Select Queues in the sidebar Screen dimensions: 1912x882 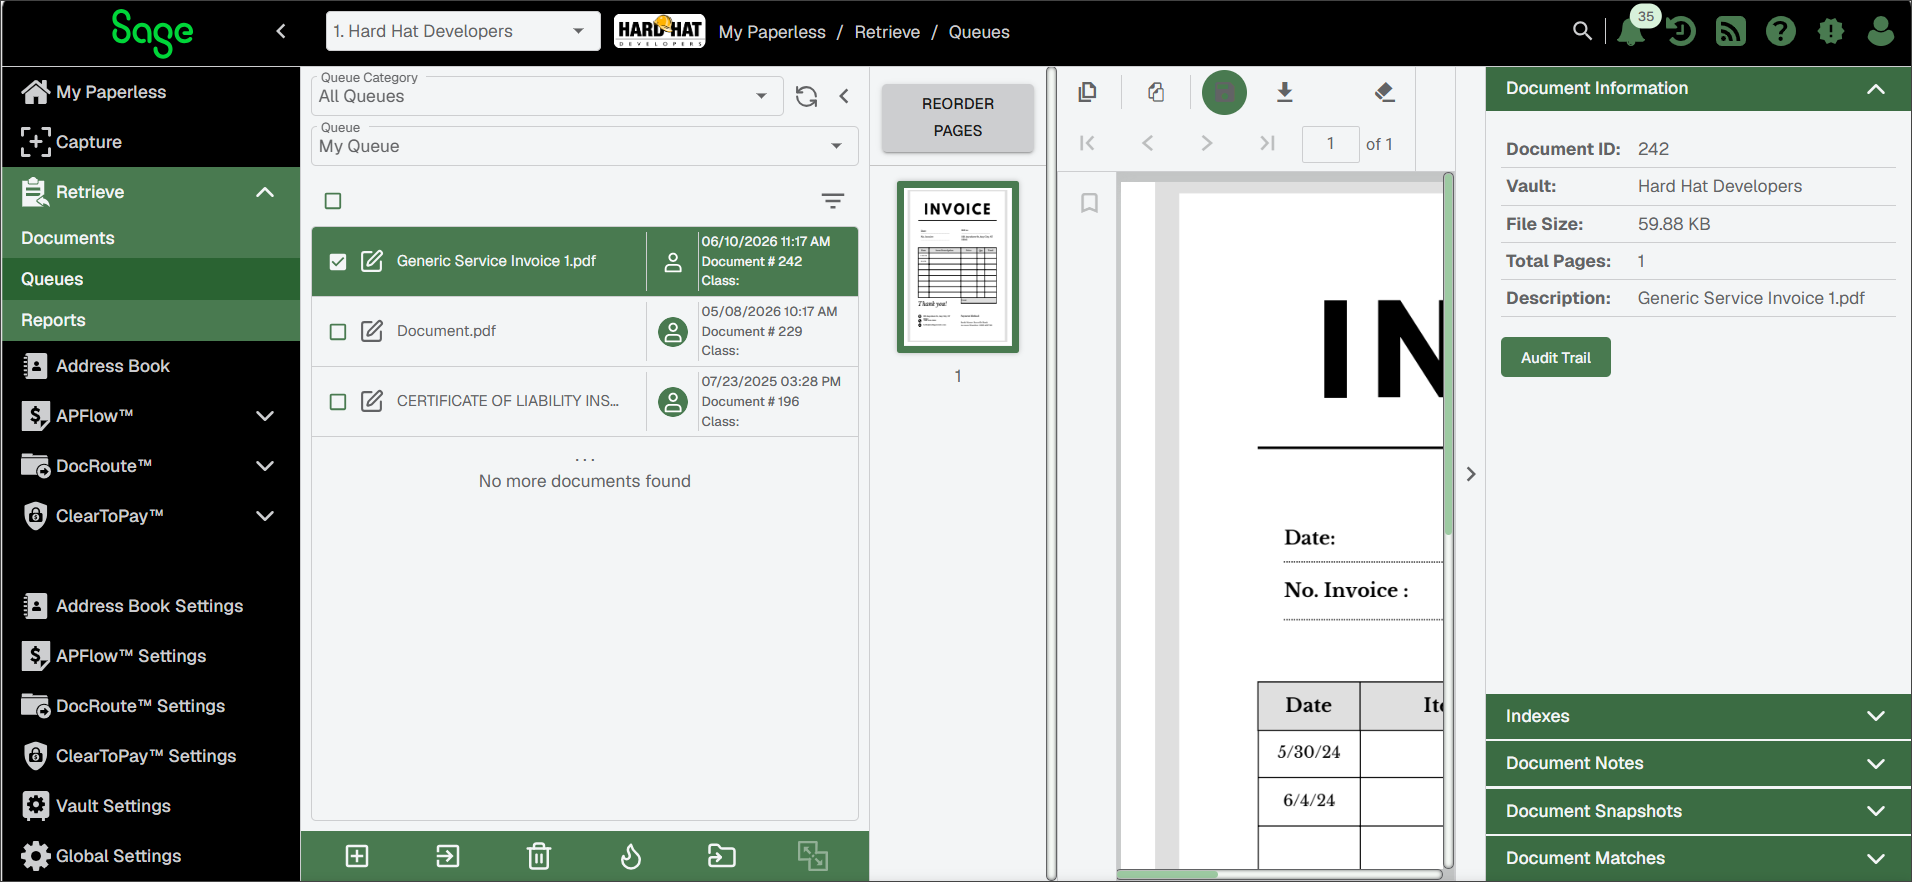tap(151, 279)
